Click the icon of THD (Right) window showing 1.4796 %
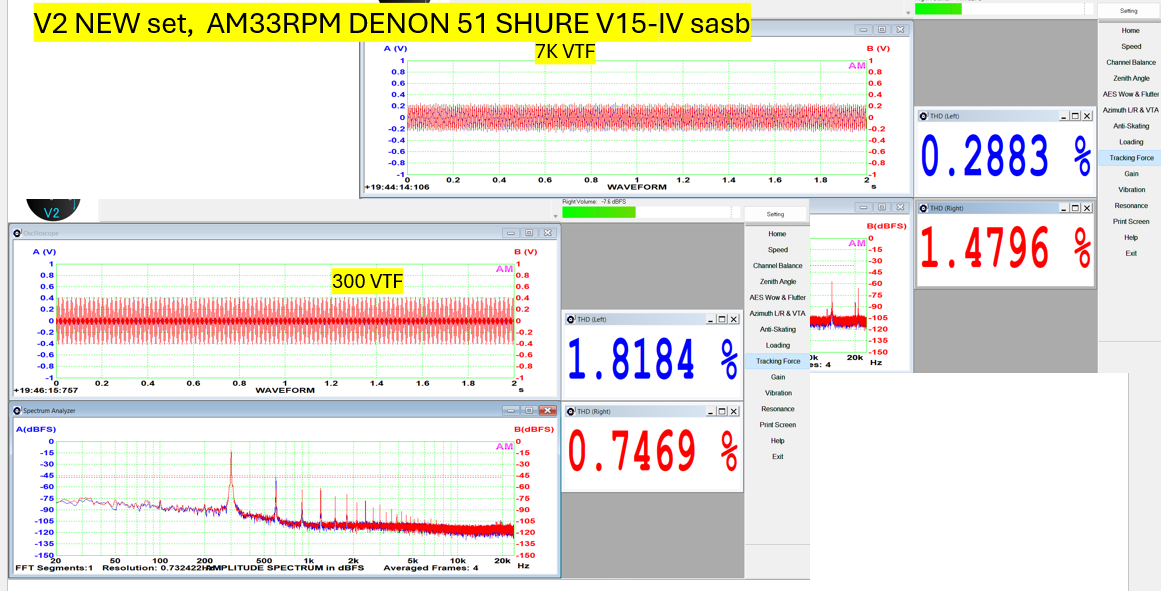1161x591 pixels. (923, 208)
